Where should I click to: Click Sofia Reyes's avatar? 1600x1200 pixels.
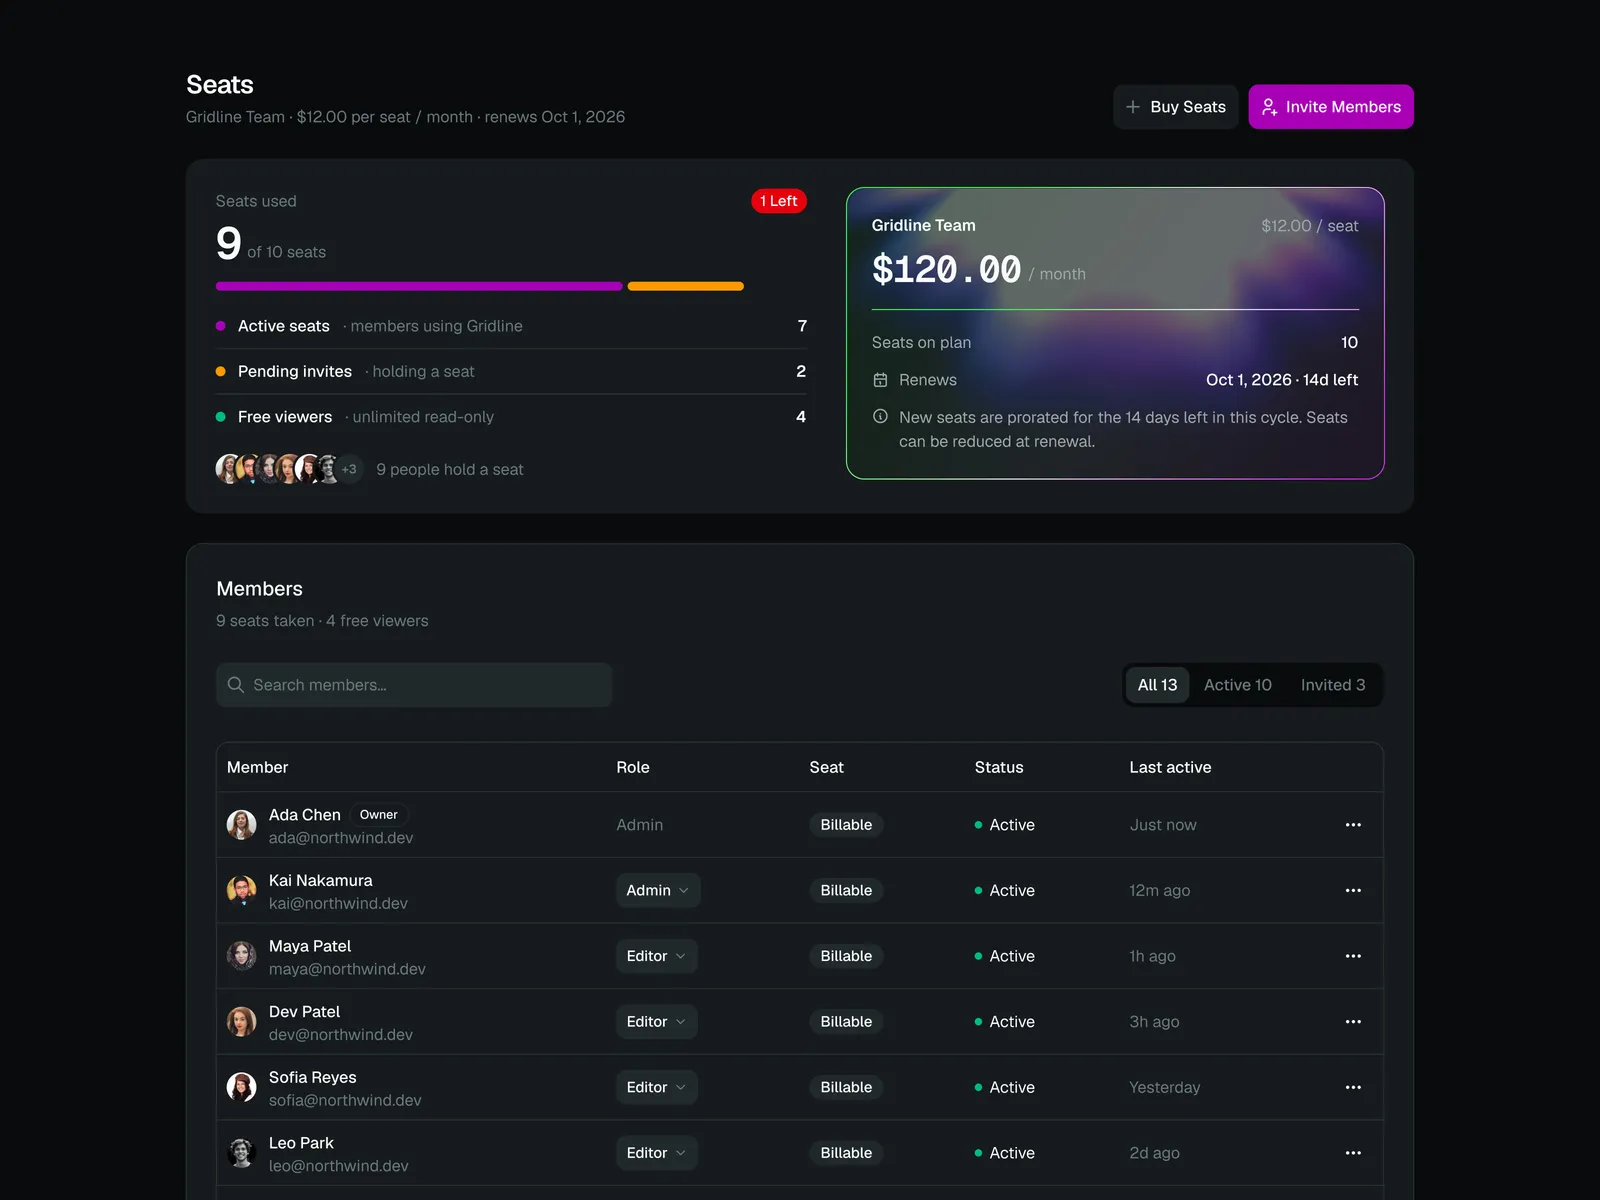pos(241,1087)
